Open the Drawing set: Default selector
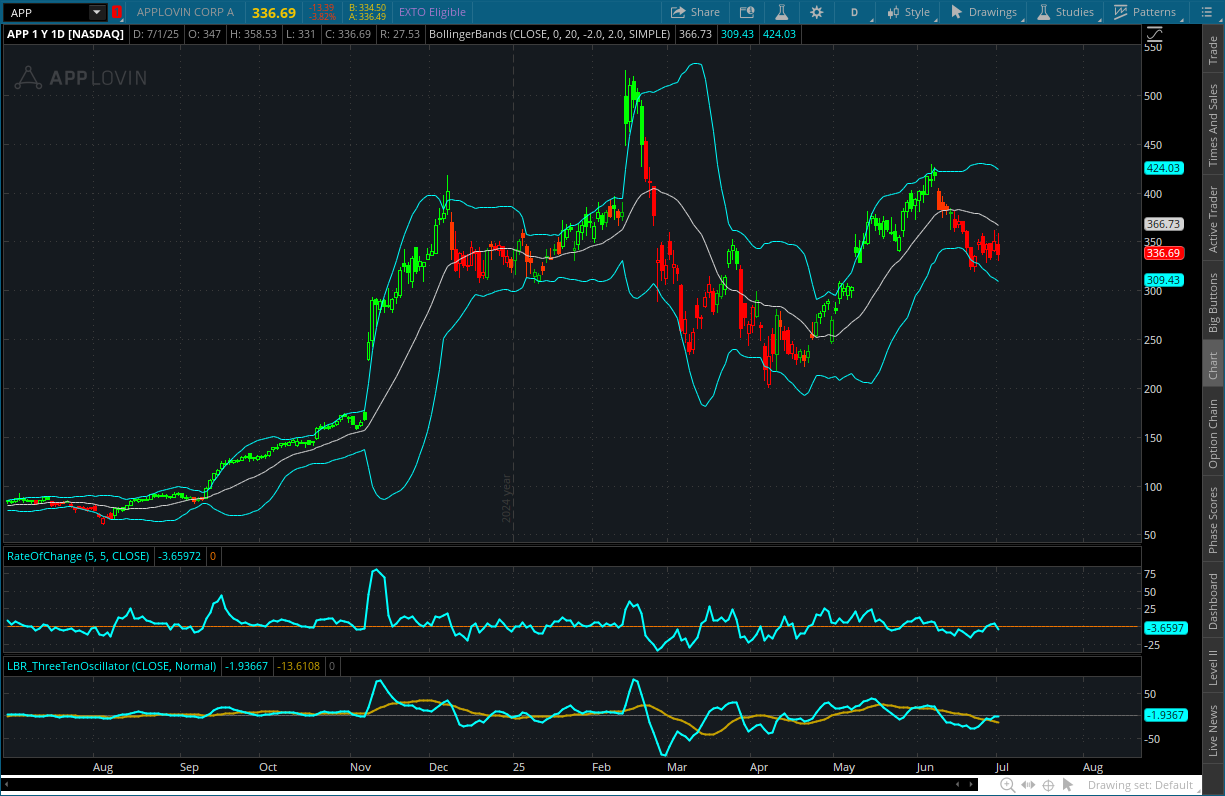Viewport: 1225px width, 796px height. (1142, 785)
